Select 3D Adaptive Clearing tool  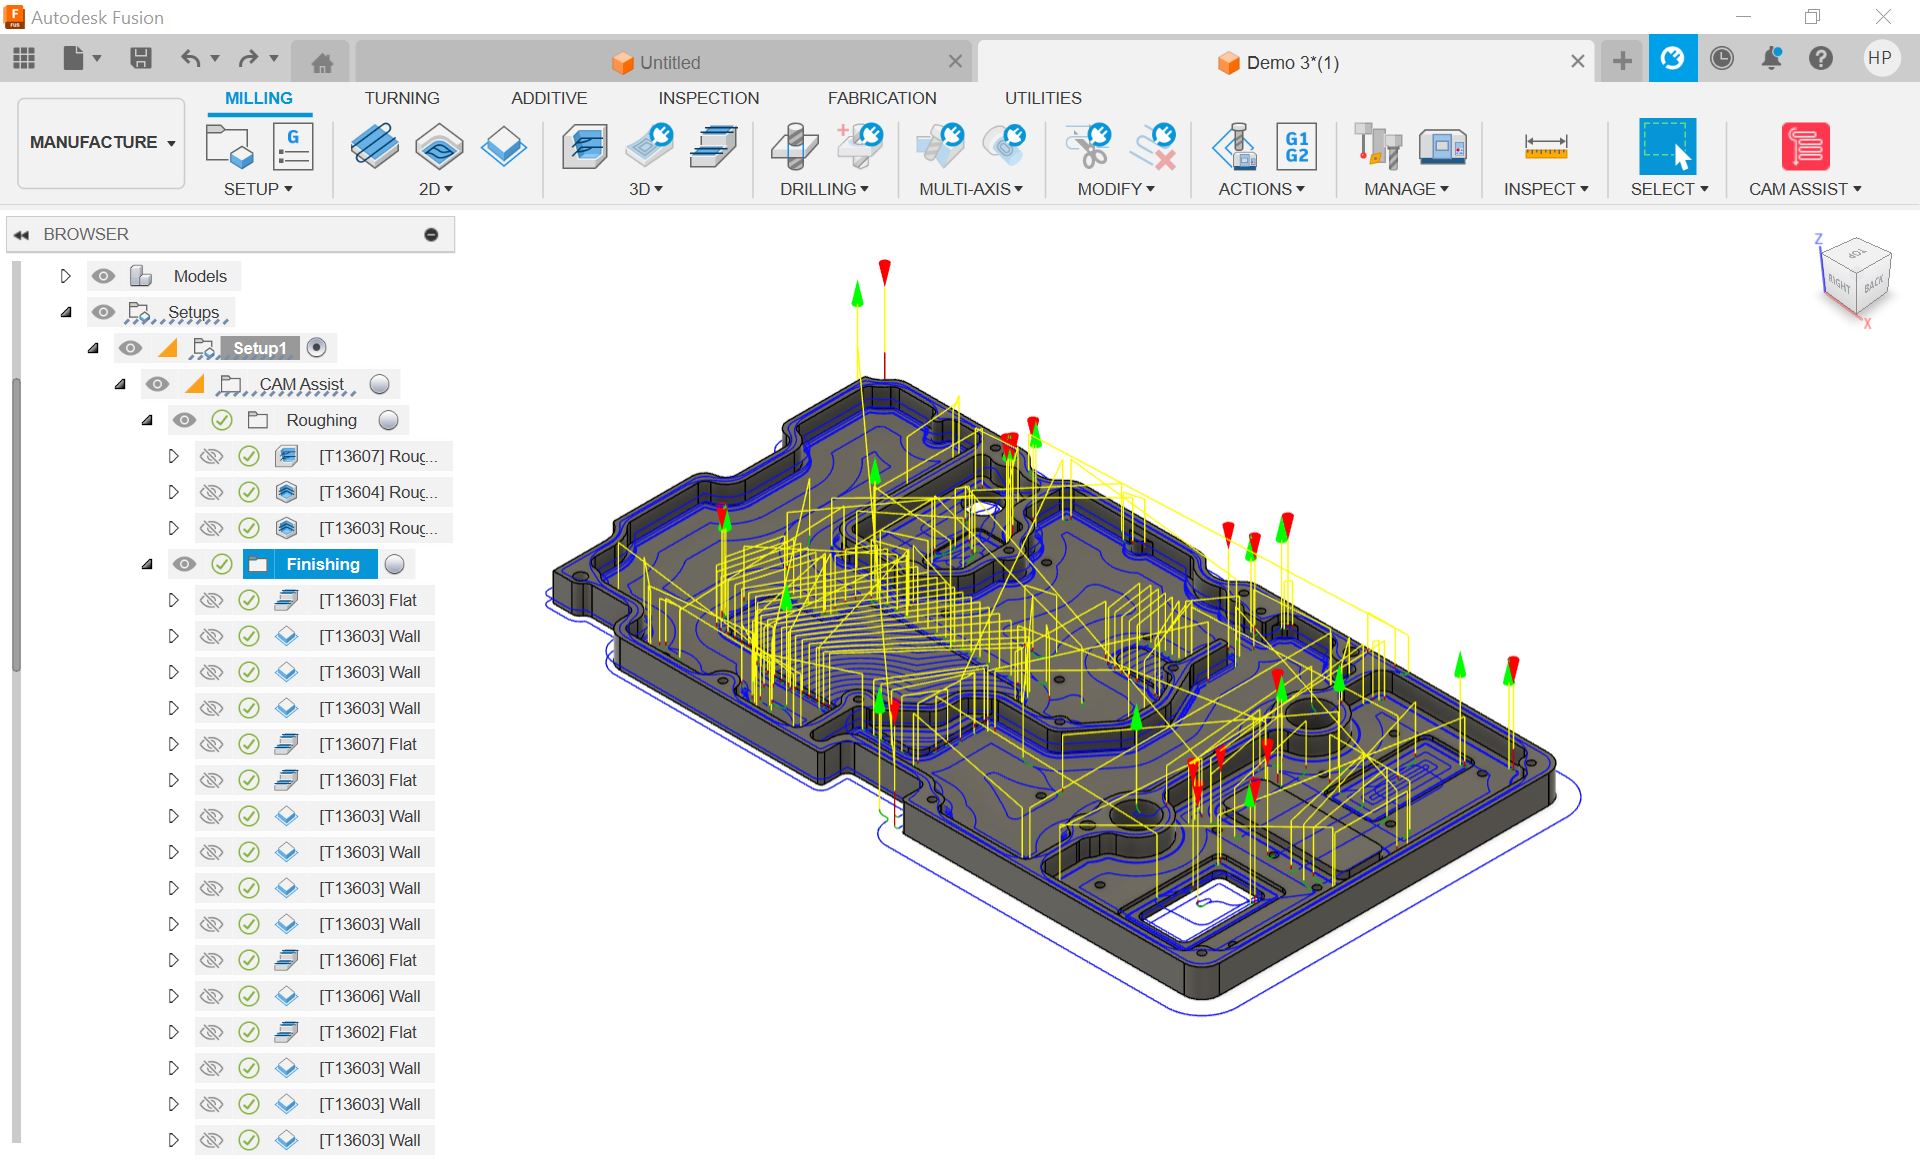[x=585, y=147]
